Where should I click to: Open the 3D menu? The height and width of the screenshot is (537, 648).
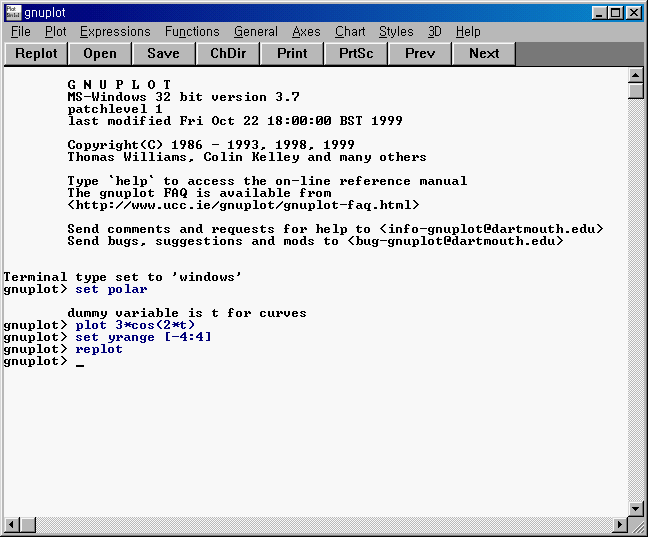pyautogui.click(x=434, y=32)
